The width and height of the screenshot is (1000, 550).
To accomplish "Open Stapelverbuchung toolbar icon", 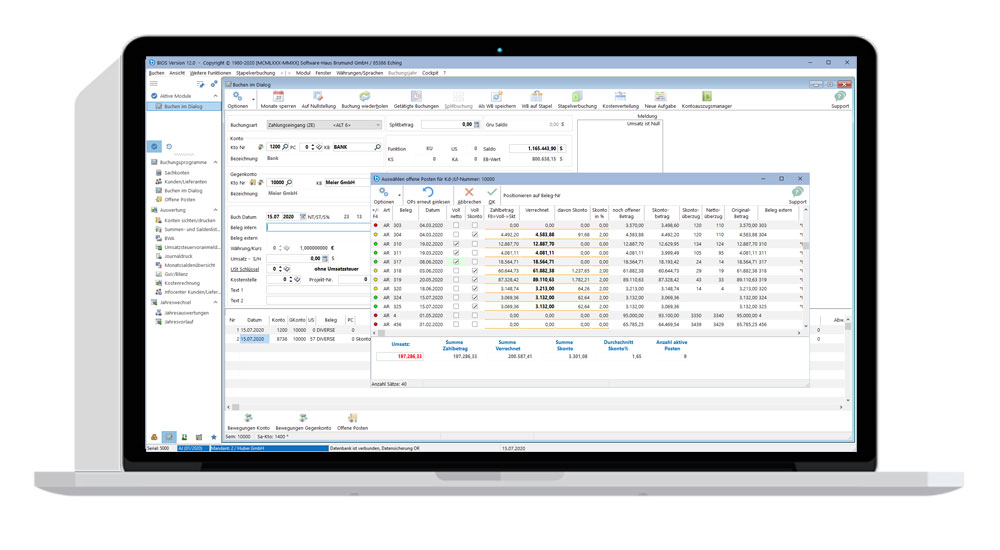I will (x=577, y=96).
